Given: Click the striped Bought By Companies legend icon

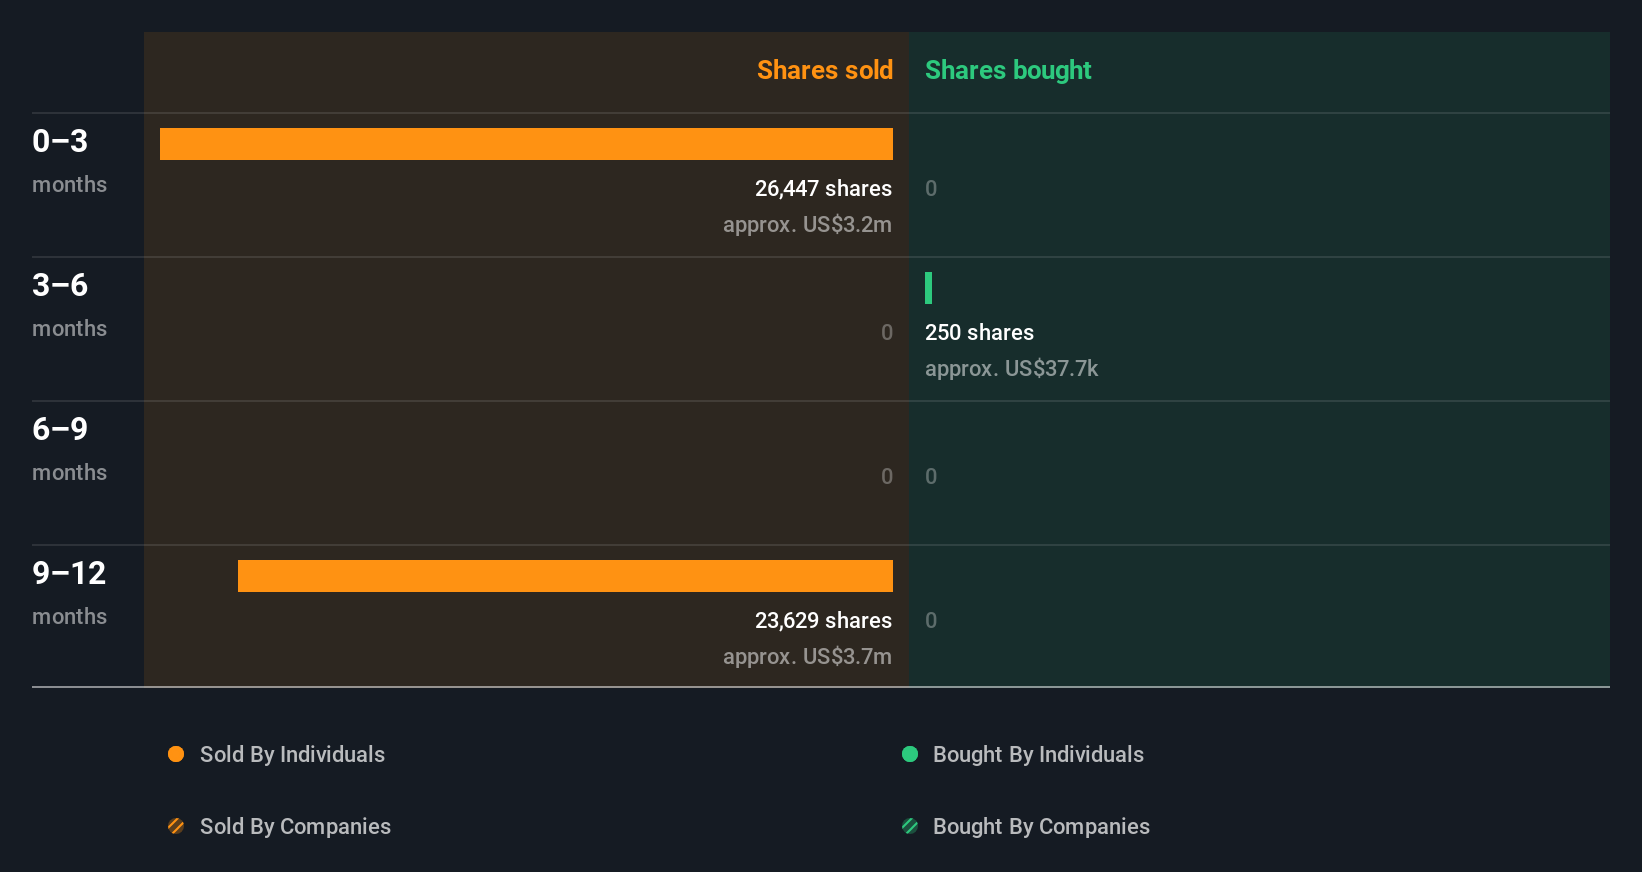Looking at the screenshot, I should point(910,826).
